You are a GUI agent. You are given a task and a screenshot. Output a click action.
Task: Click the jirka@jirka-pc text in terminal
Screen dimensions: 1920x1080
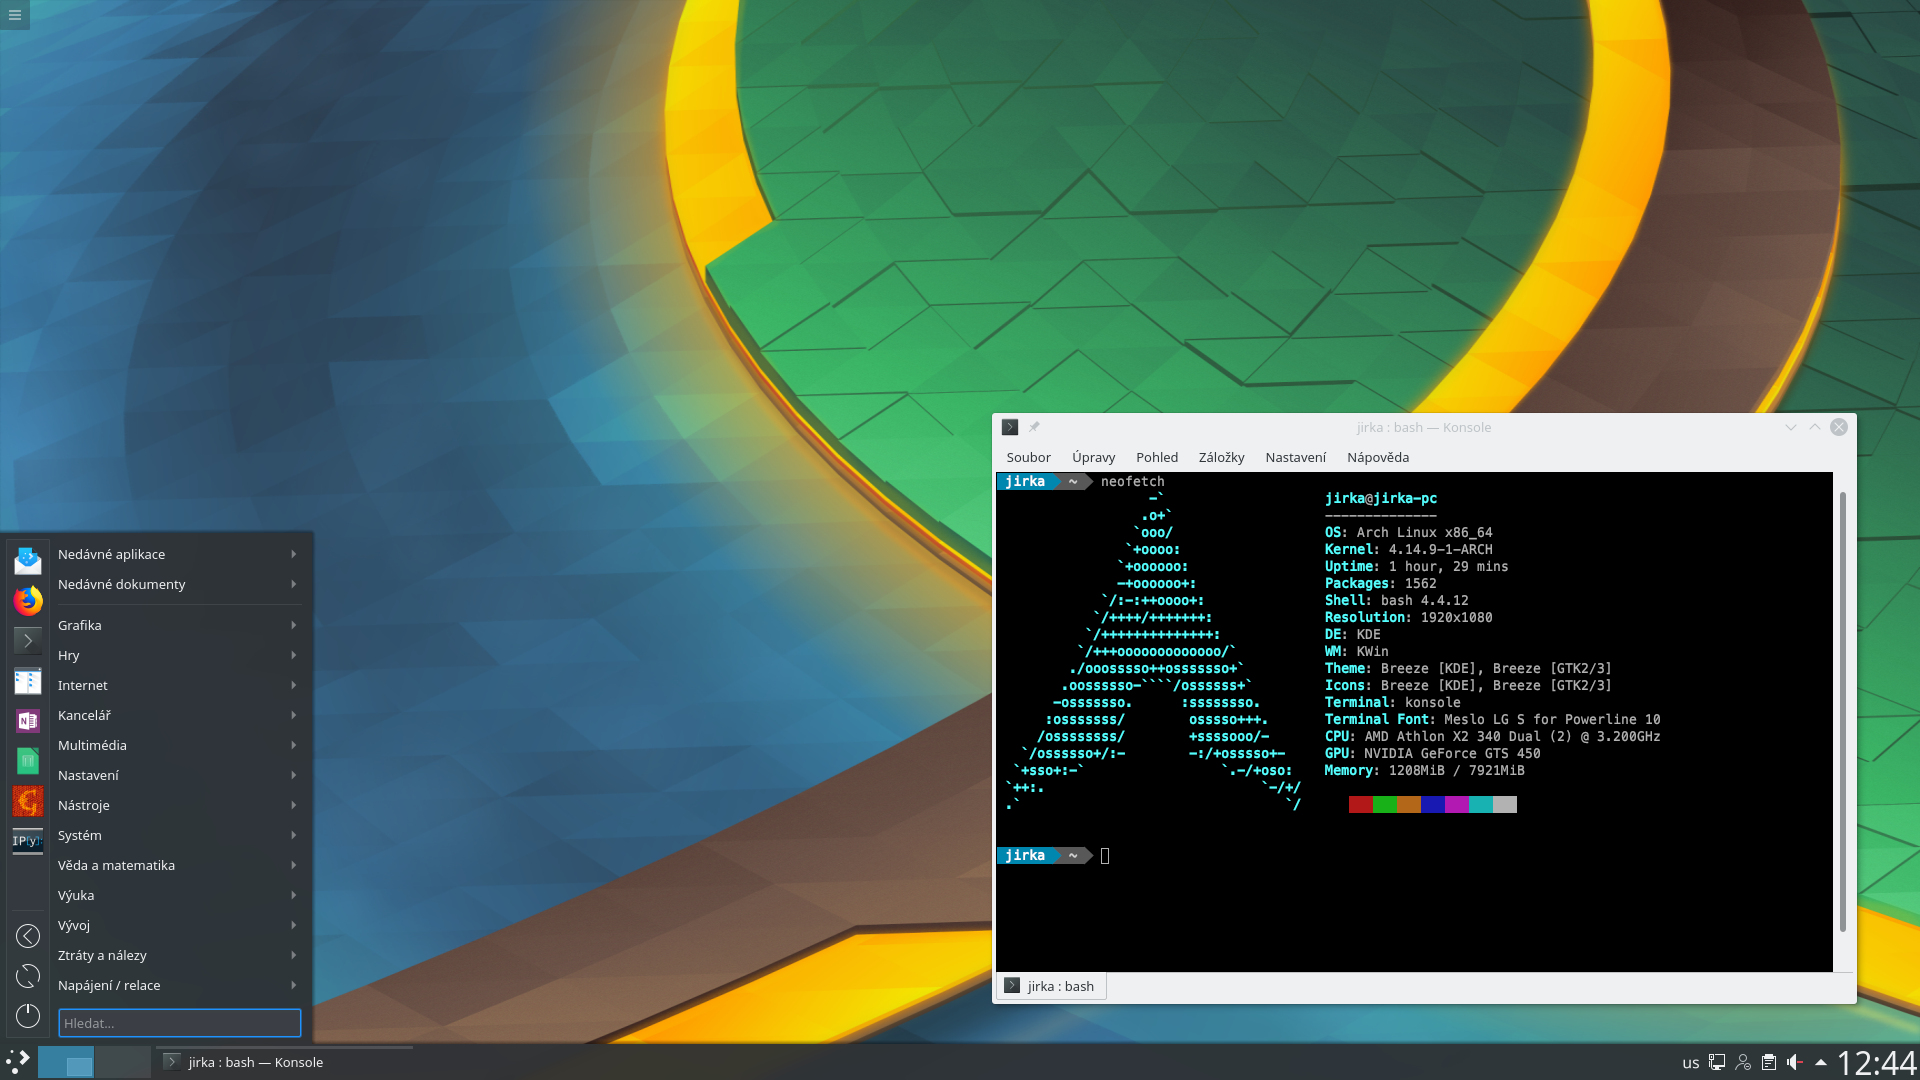pyautogui.click(x=1380, y=498)
